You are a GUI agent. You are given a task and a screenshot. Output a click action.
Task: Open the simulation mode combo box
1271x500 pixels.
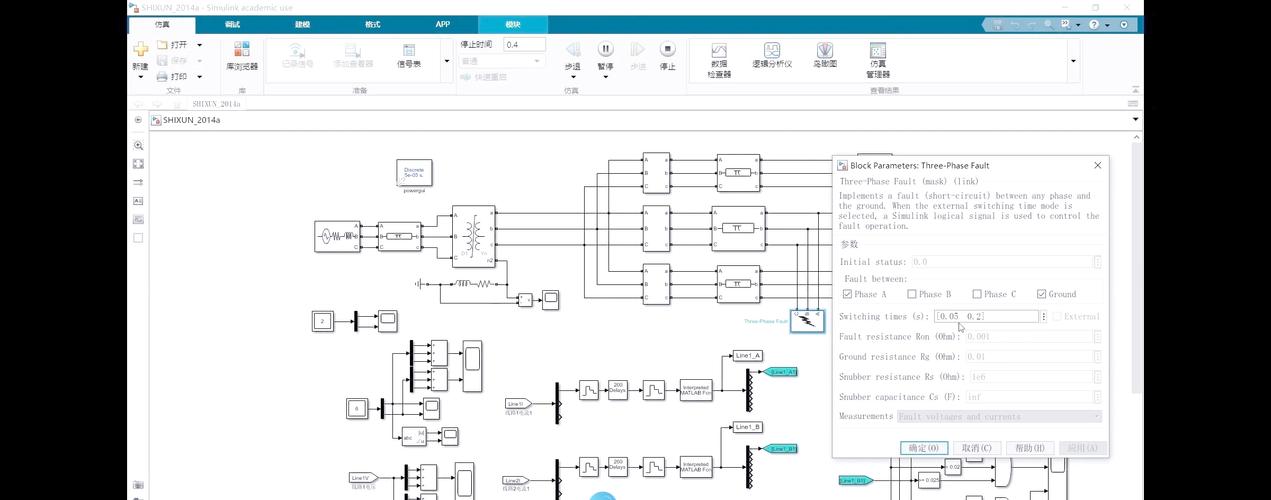pos(502,61)
